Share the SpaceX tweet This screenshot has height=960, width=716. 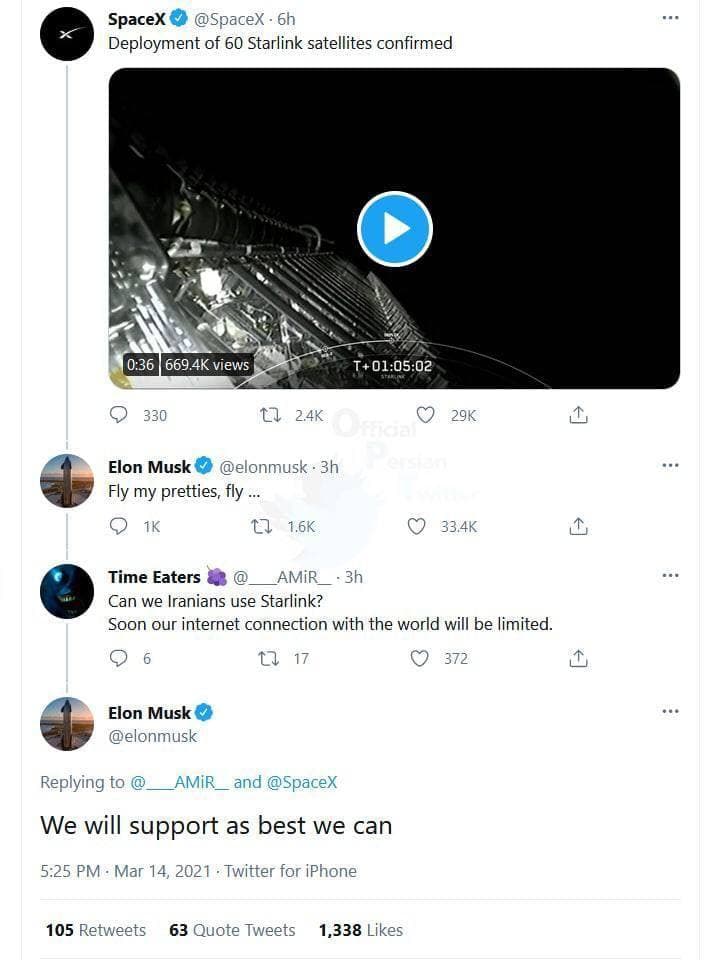click(578, 415)
